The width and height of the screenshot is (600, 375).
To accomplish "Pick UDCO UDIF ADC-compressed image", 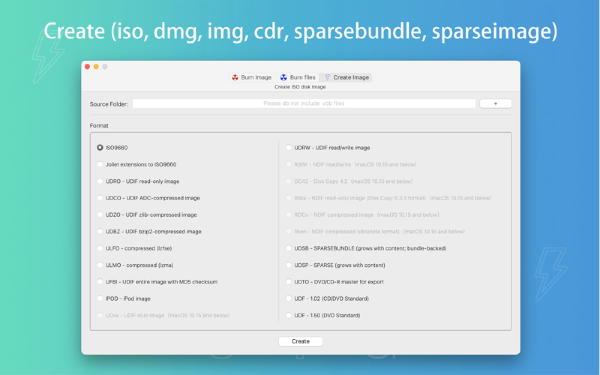I will [148, 198].
